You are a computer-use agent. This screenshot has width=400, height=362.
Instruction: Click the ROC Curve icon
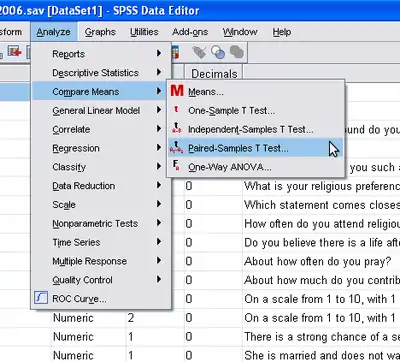tap(41, 298)
